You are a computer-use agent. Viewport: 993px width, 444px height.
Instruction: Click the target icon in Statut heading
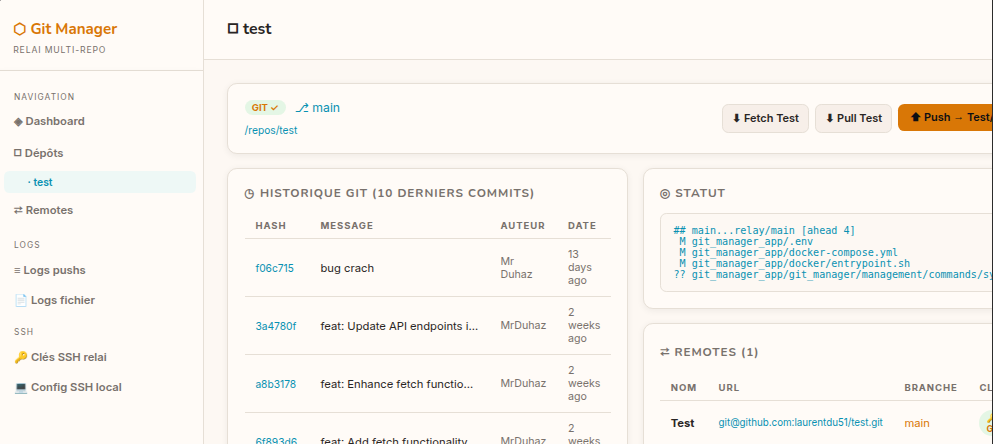pos(665,194)
